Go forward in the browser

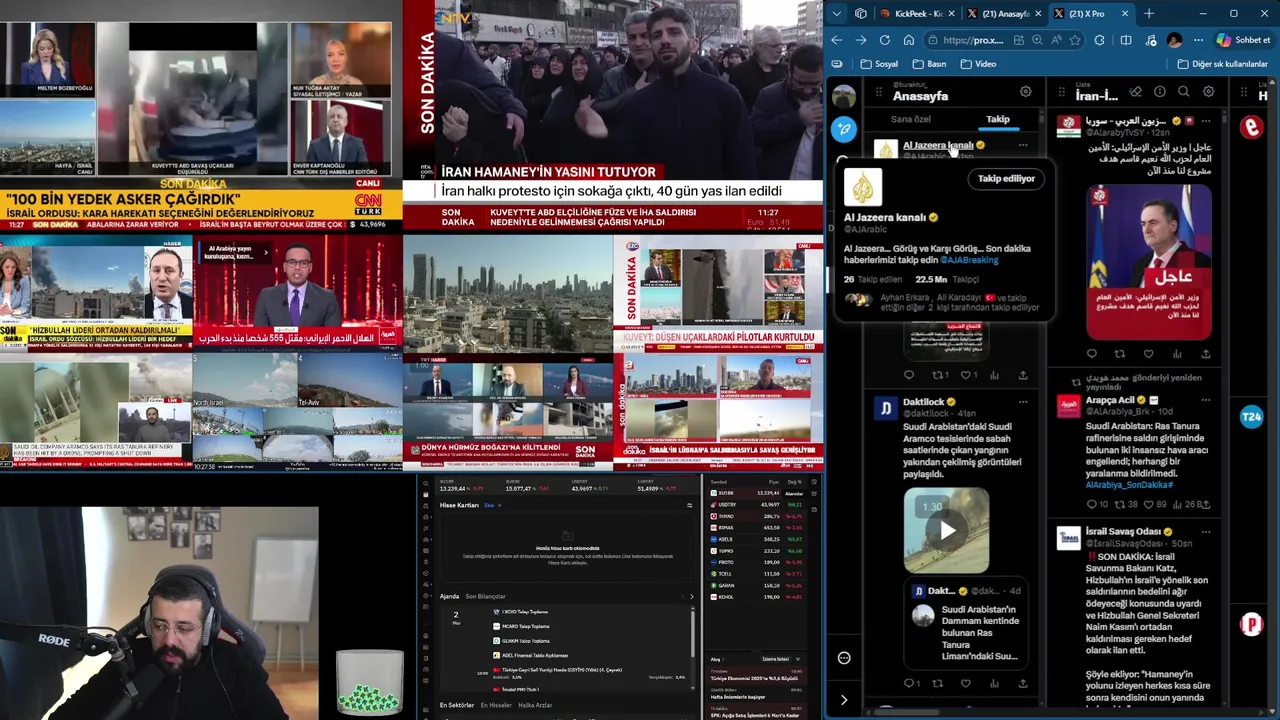click(x=861, y=40)
